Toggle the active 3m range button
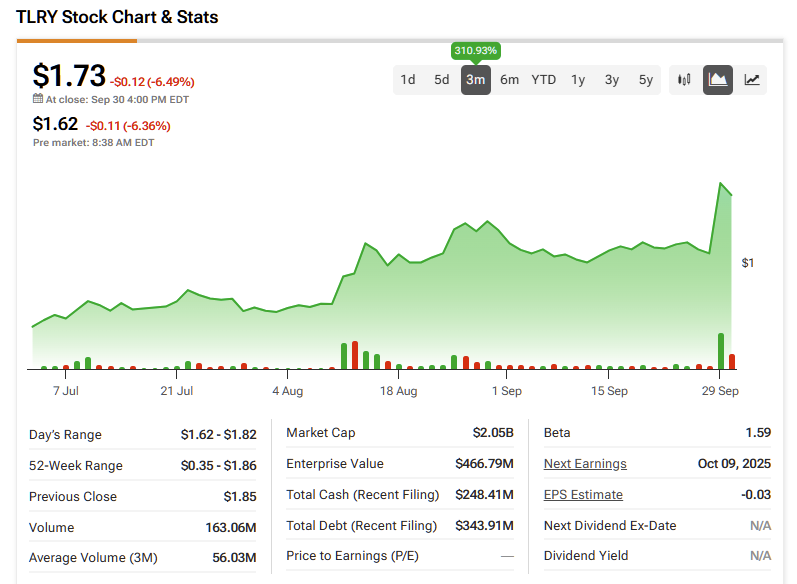The image size is (797, 584). pos(475,80)
